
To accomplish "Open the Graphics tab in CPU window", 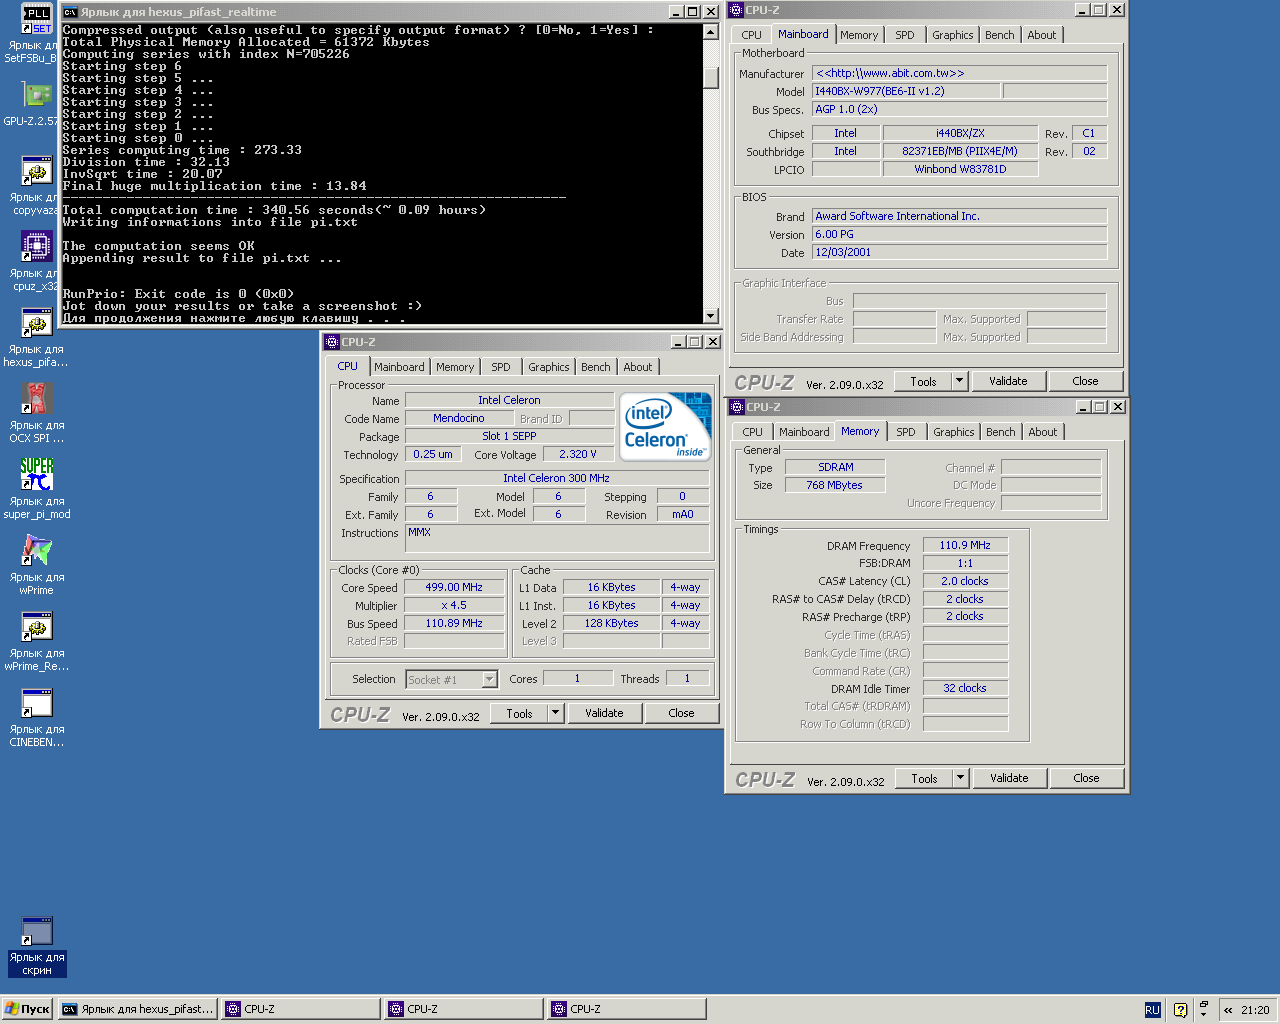I will point(549,367).
